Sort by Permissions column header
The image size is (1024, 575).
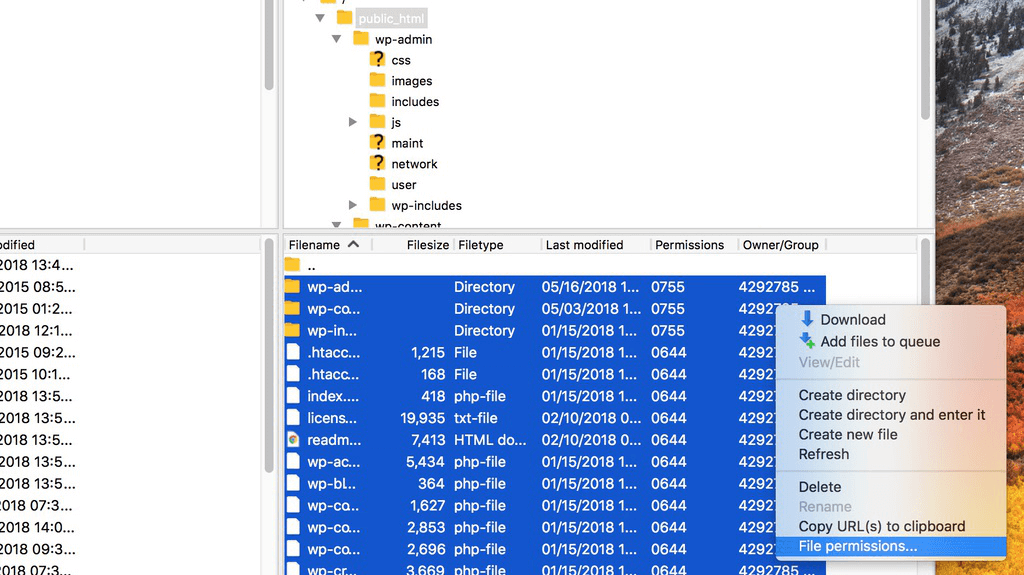point(689,244)
